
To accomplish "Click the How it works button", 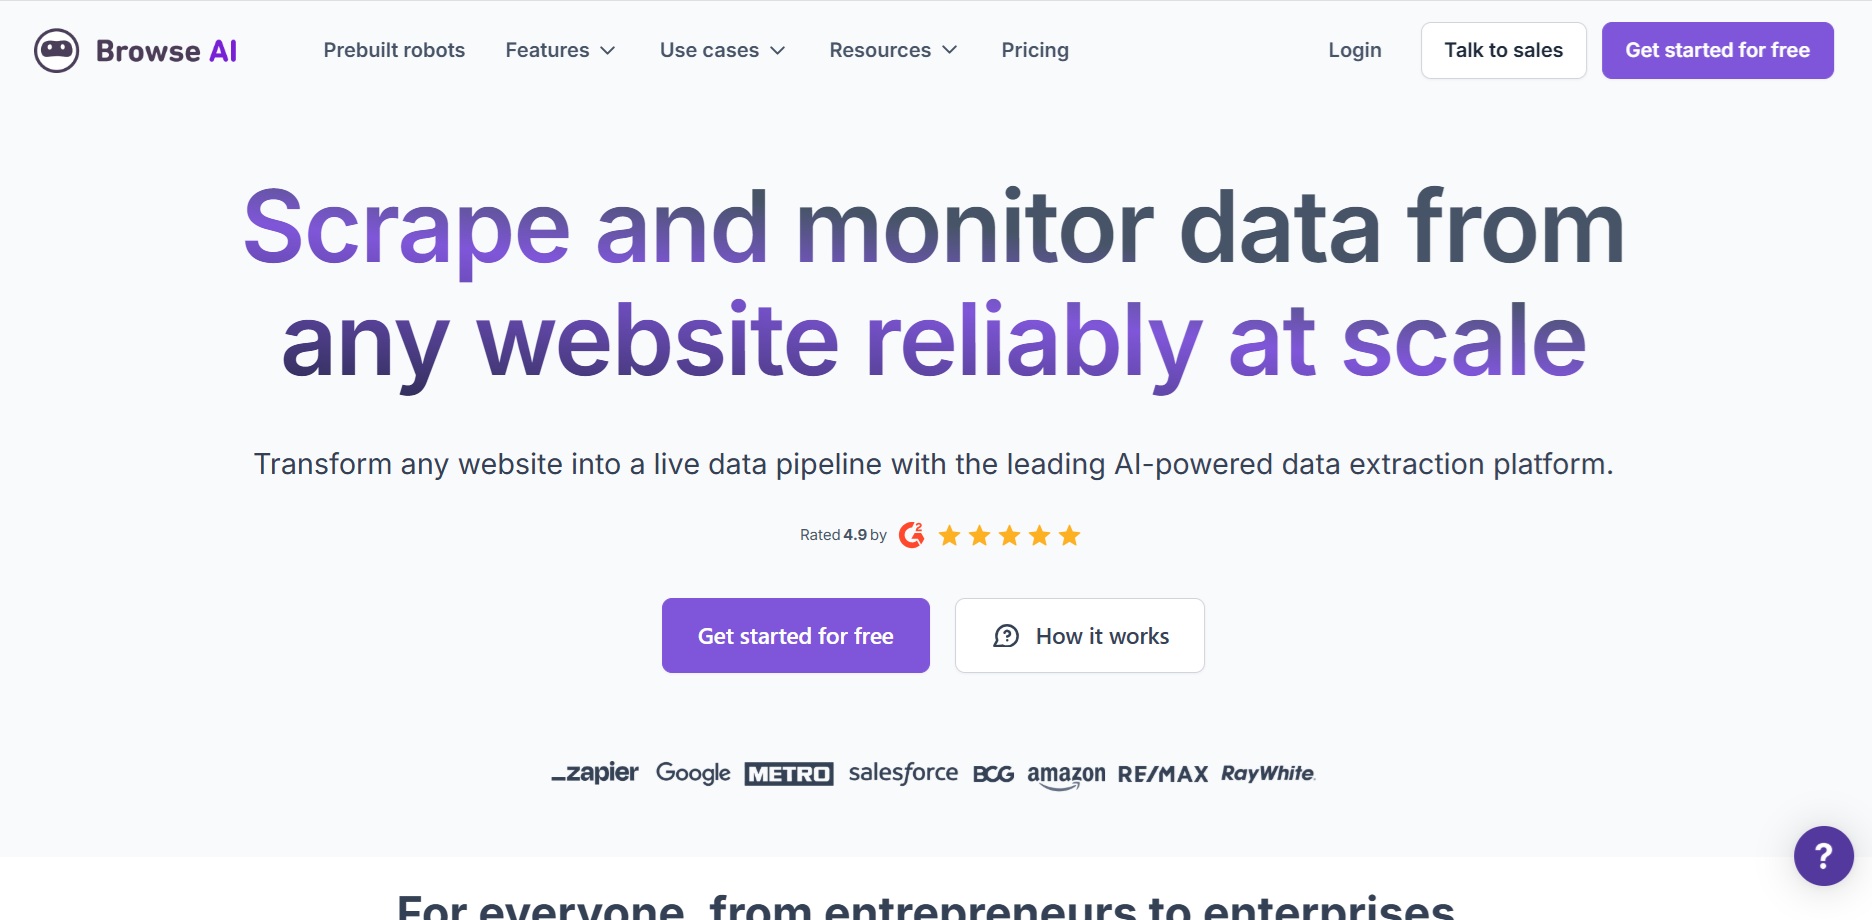I will (x=1080, y=636).
